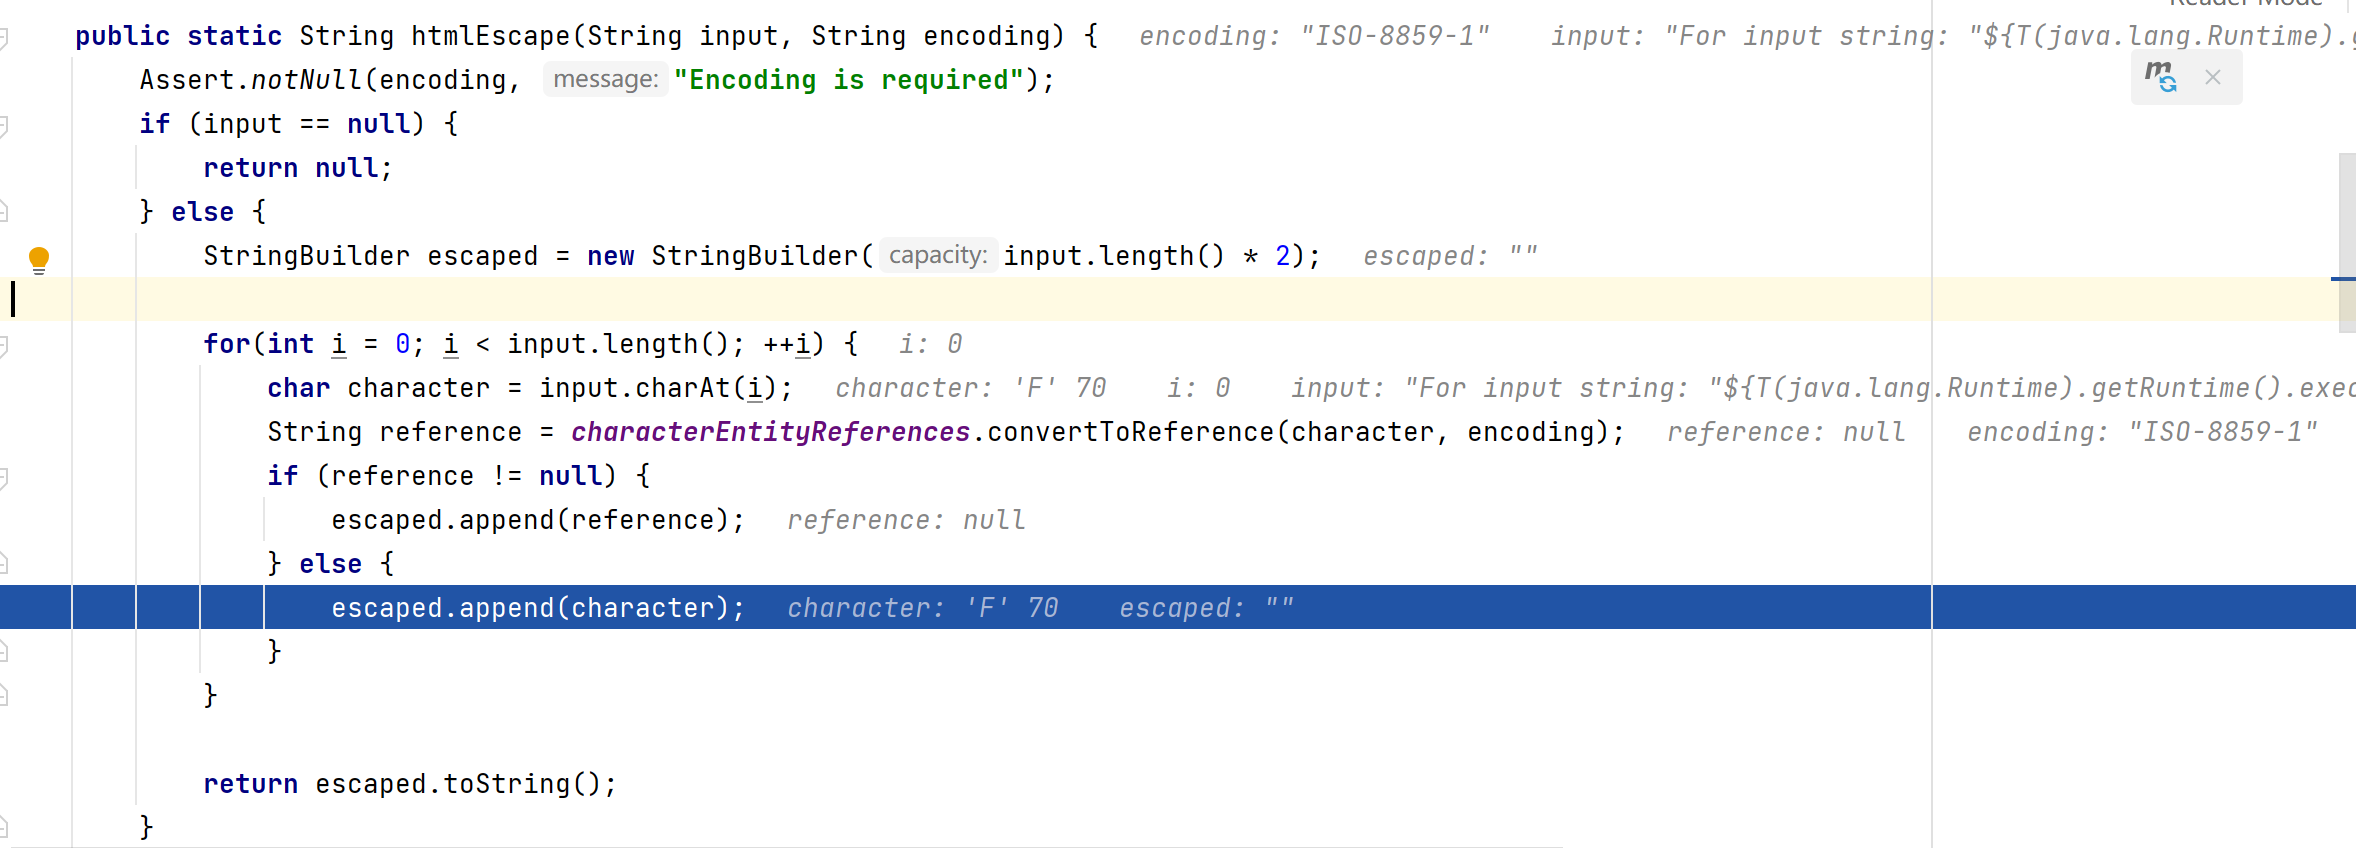Click the editor's vertical scrollbar thumb
The image size is (2356, 848).
point(2347,242)
